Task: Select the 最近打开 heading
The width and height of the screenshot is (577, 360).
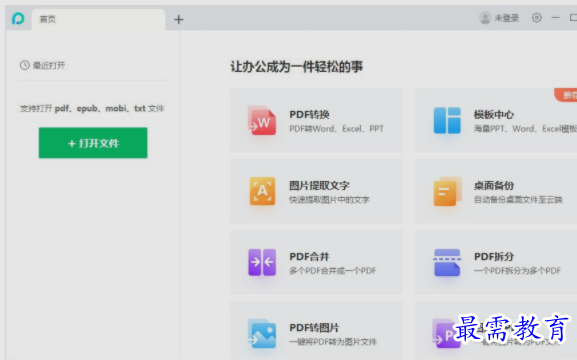Action: pos(49,66)
